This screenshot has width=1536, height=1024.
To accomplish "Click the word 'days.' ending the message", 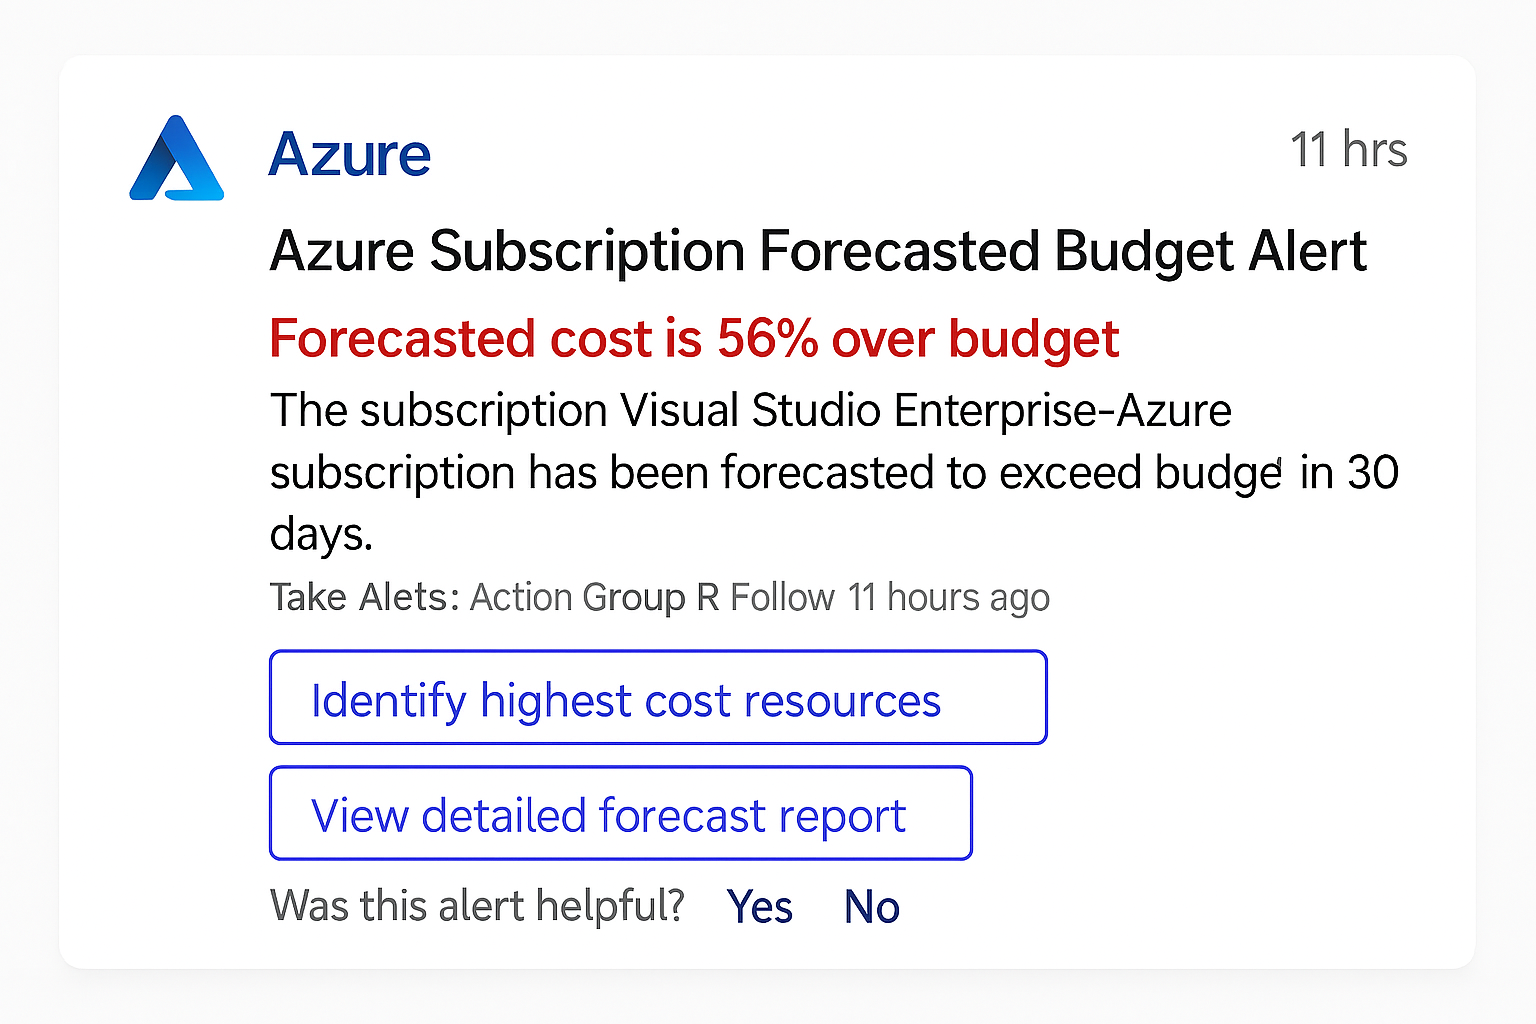I will [321, 534].
